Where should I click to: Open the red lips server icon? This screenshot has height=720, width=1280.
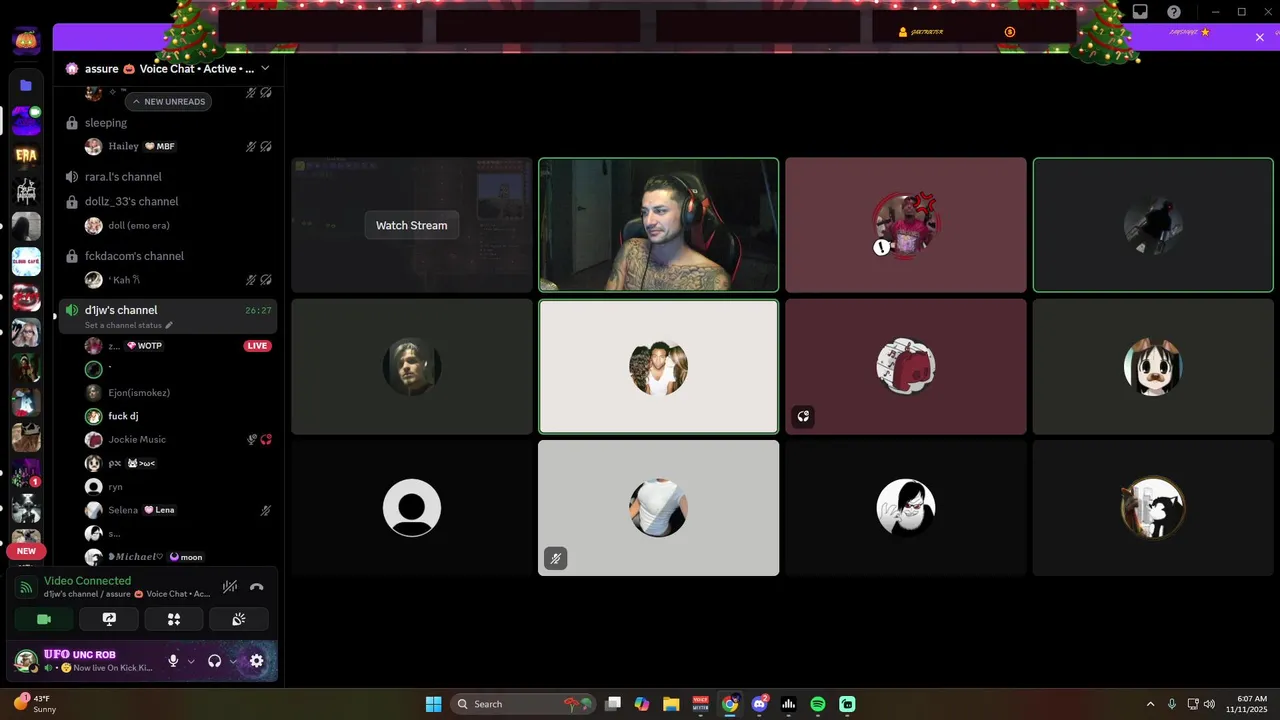(x=26, y=297)
